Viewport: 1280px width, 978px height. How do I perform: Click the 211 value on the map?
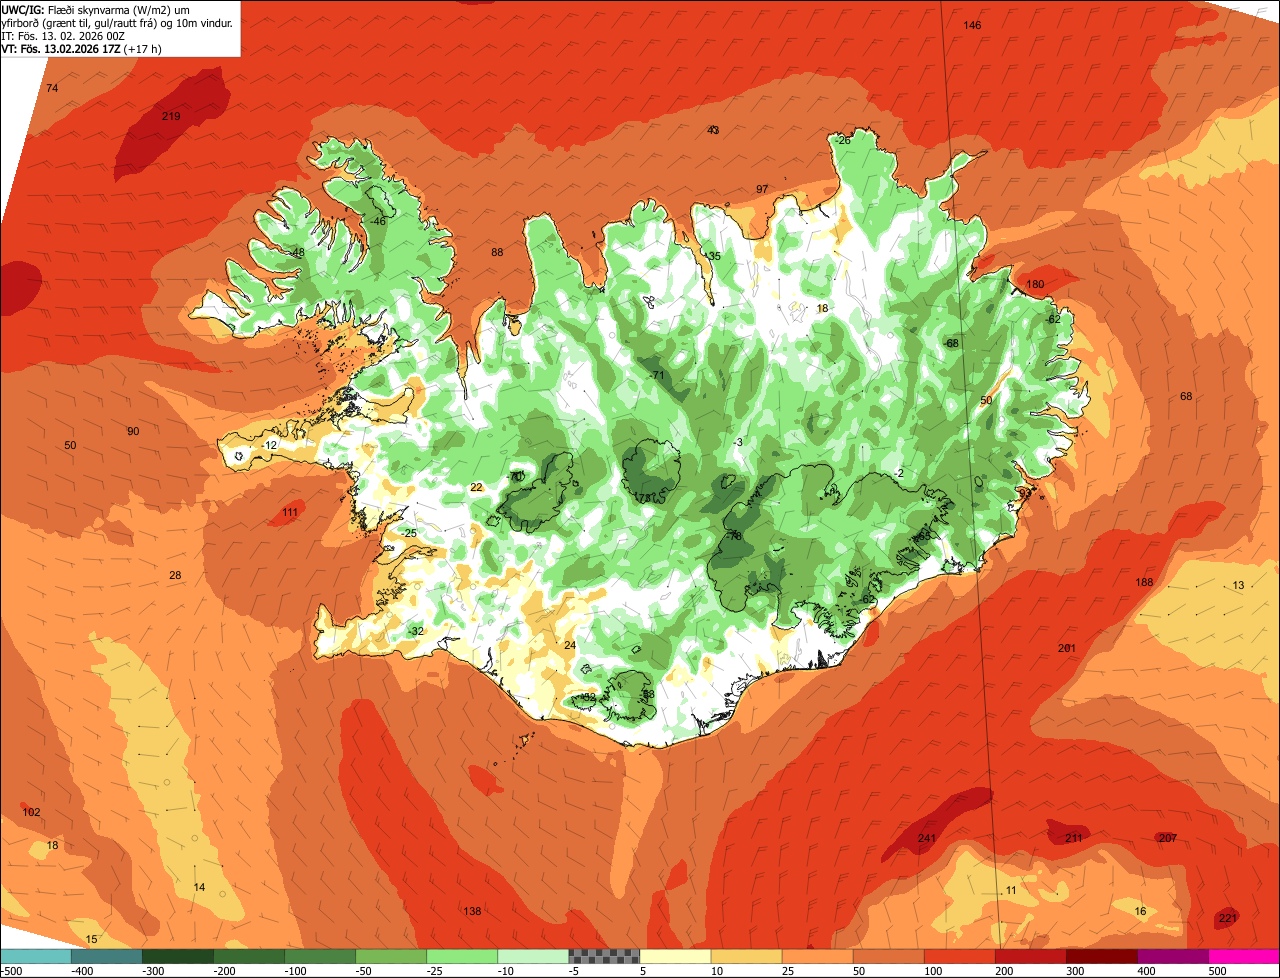tap(1074, 838)
